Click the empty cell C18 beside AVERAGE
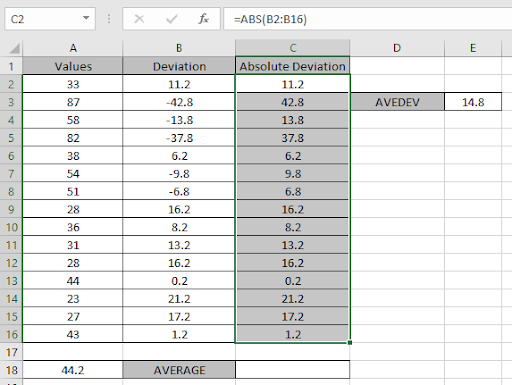Image resolution: width=512 pixels, height=385 pixels. click(x=293, y=370)
